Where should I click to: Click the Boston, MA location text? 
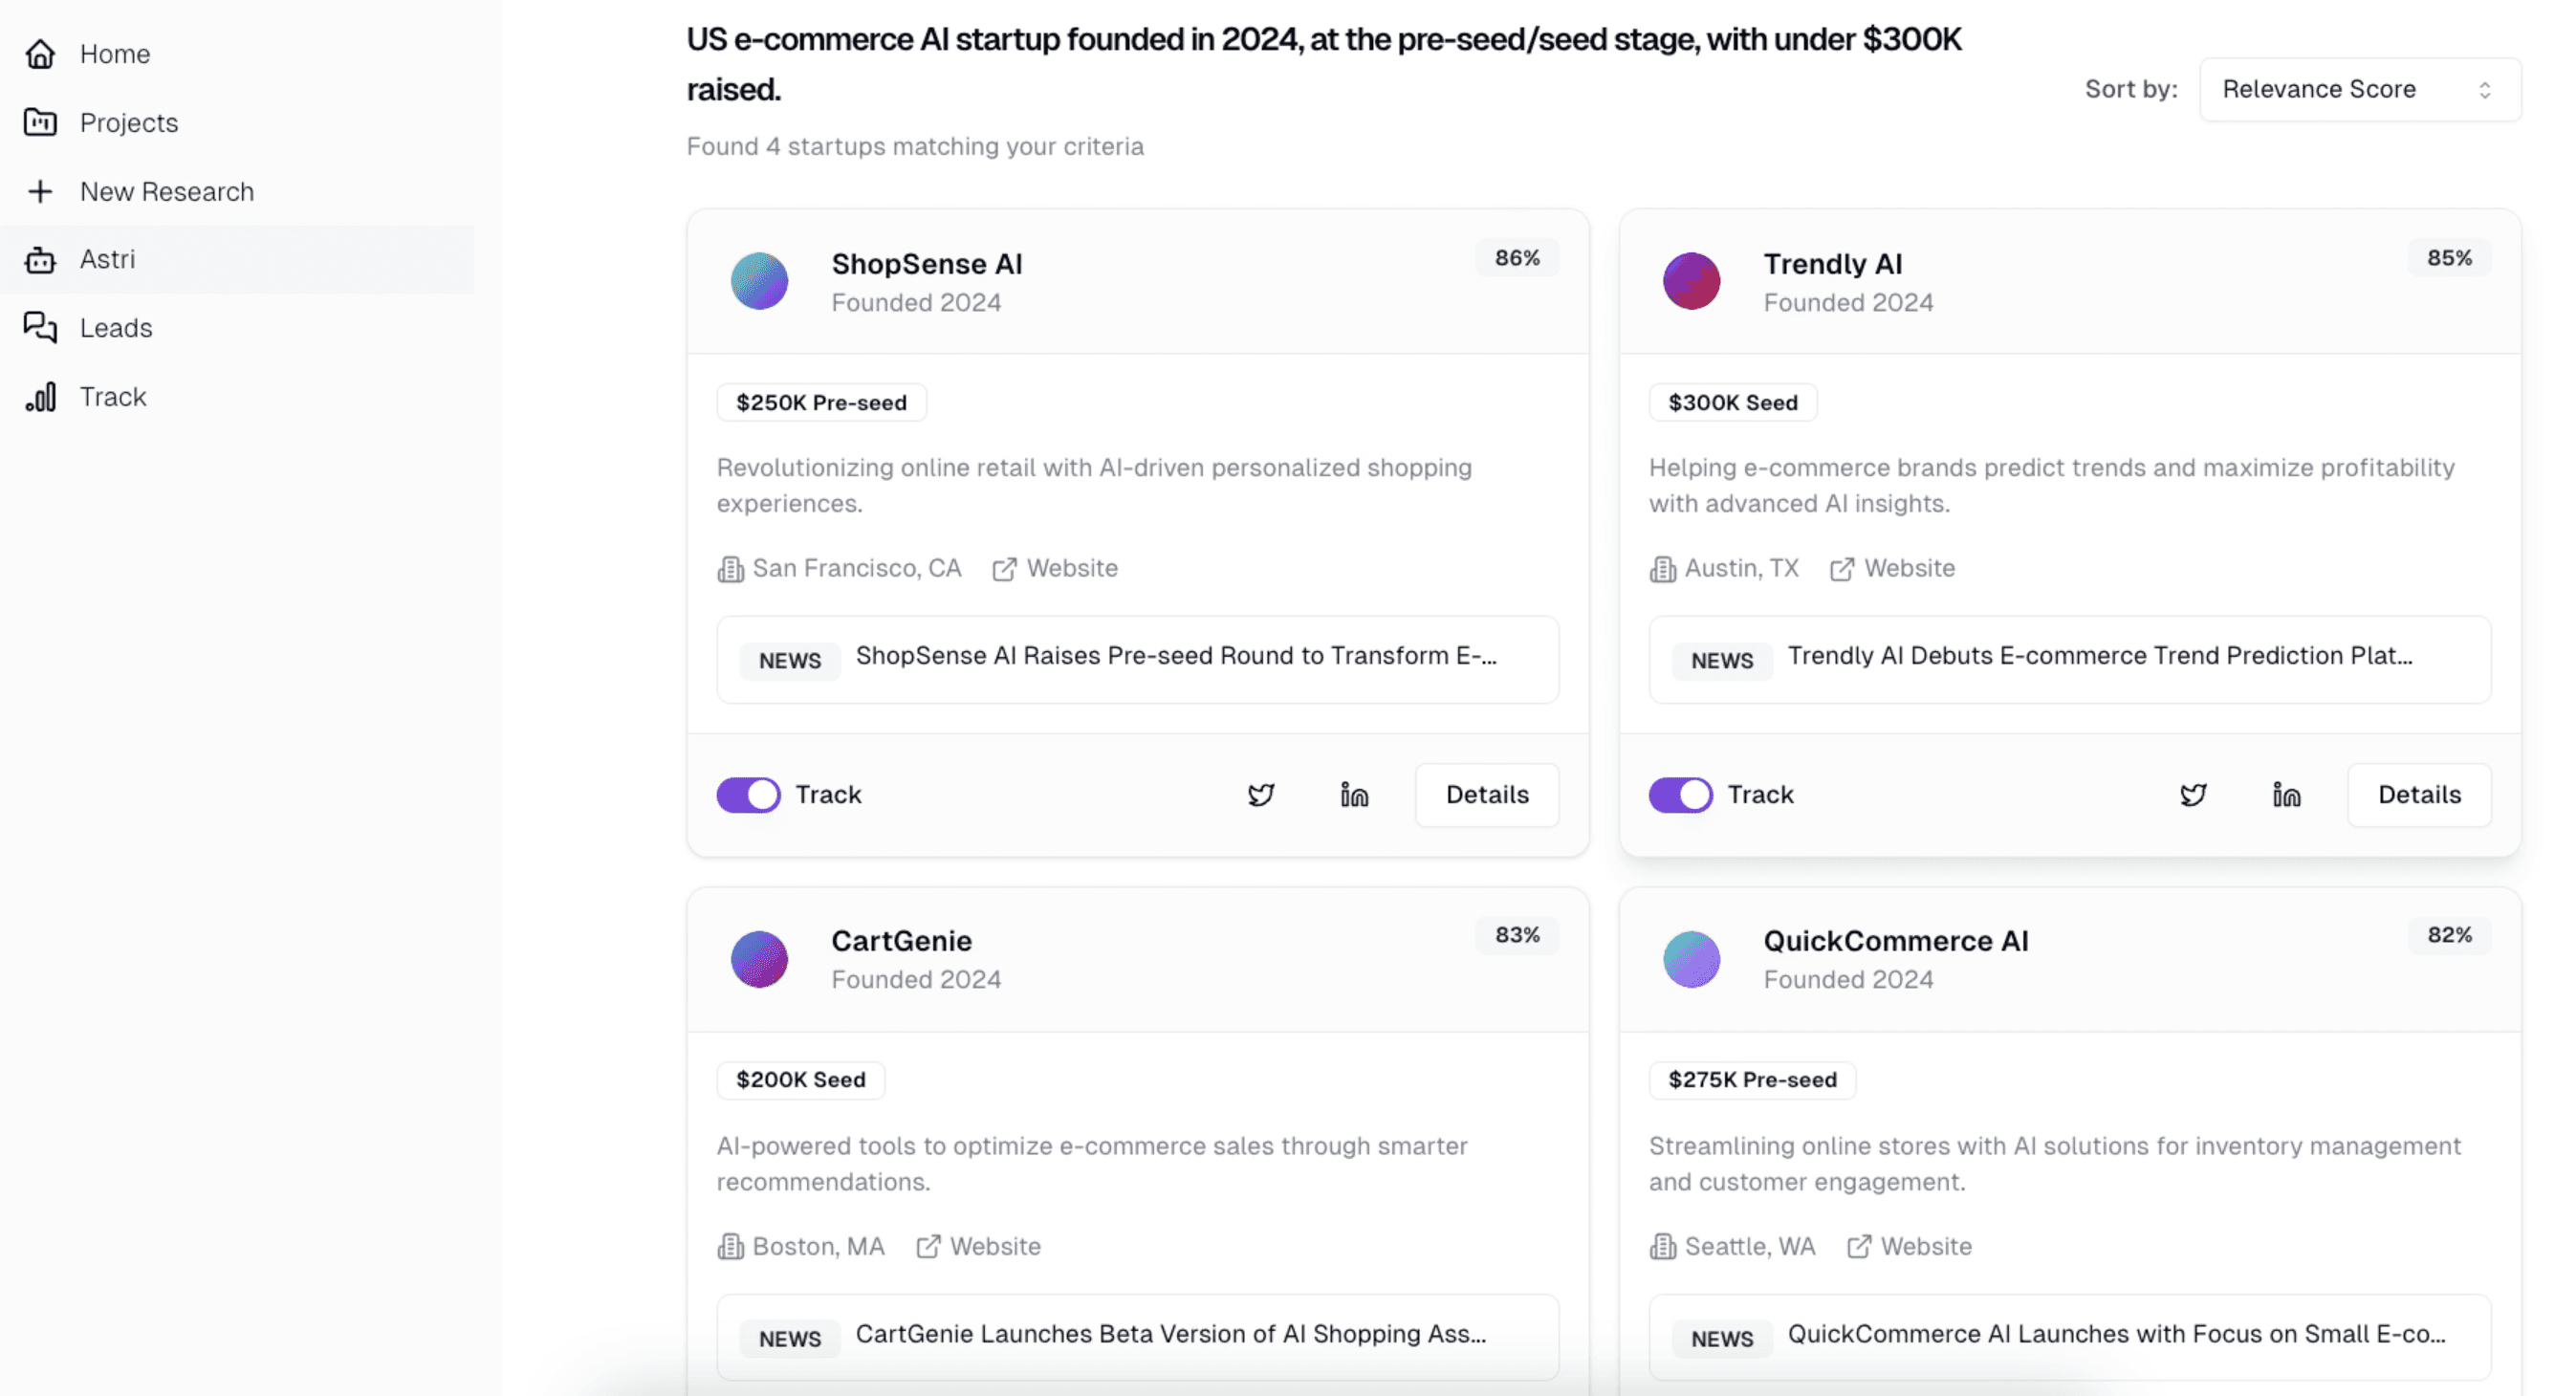click(x=819, y=1247)
